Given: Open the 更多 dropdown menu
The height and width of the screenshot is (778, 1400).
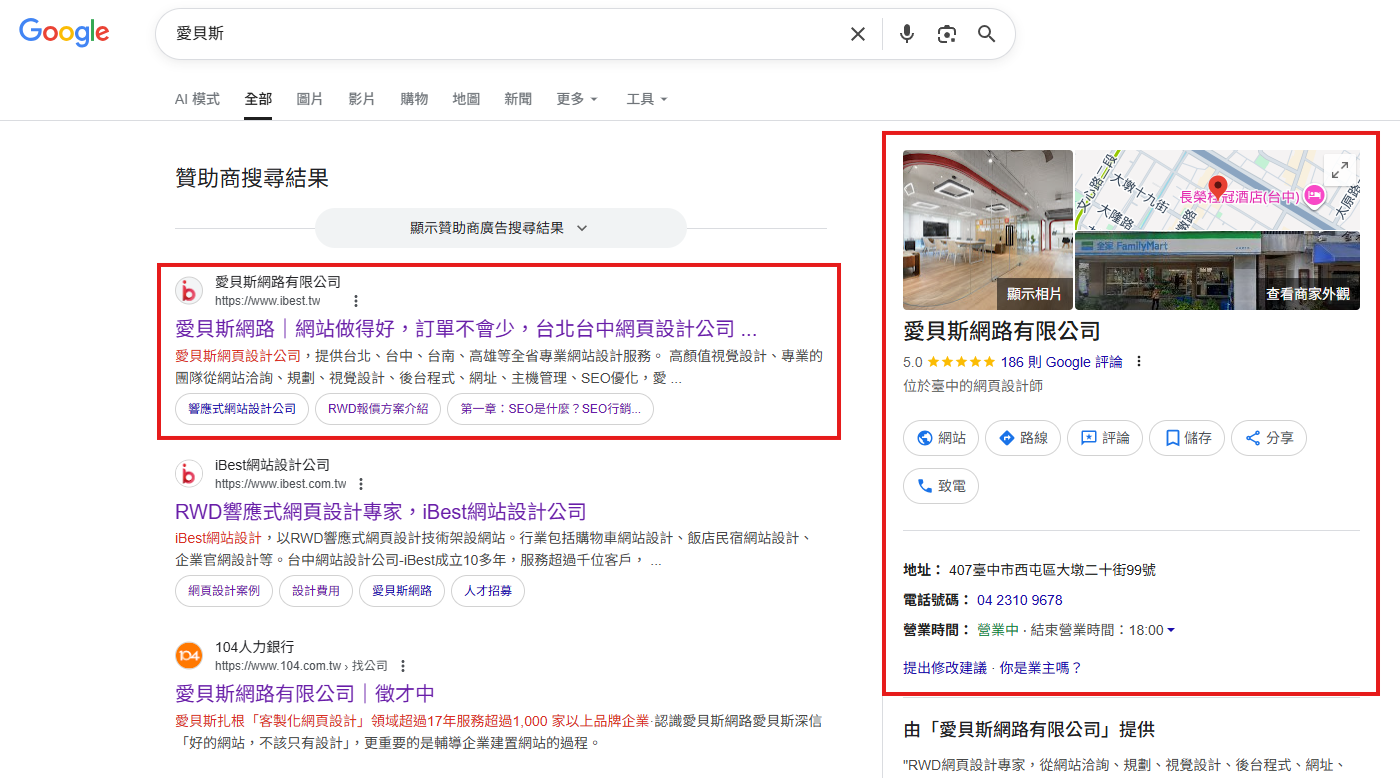Looking at the screenshot, I should coord(577,99).
